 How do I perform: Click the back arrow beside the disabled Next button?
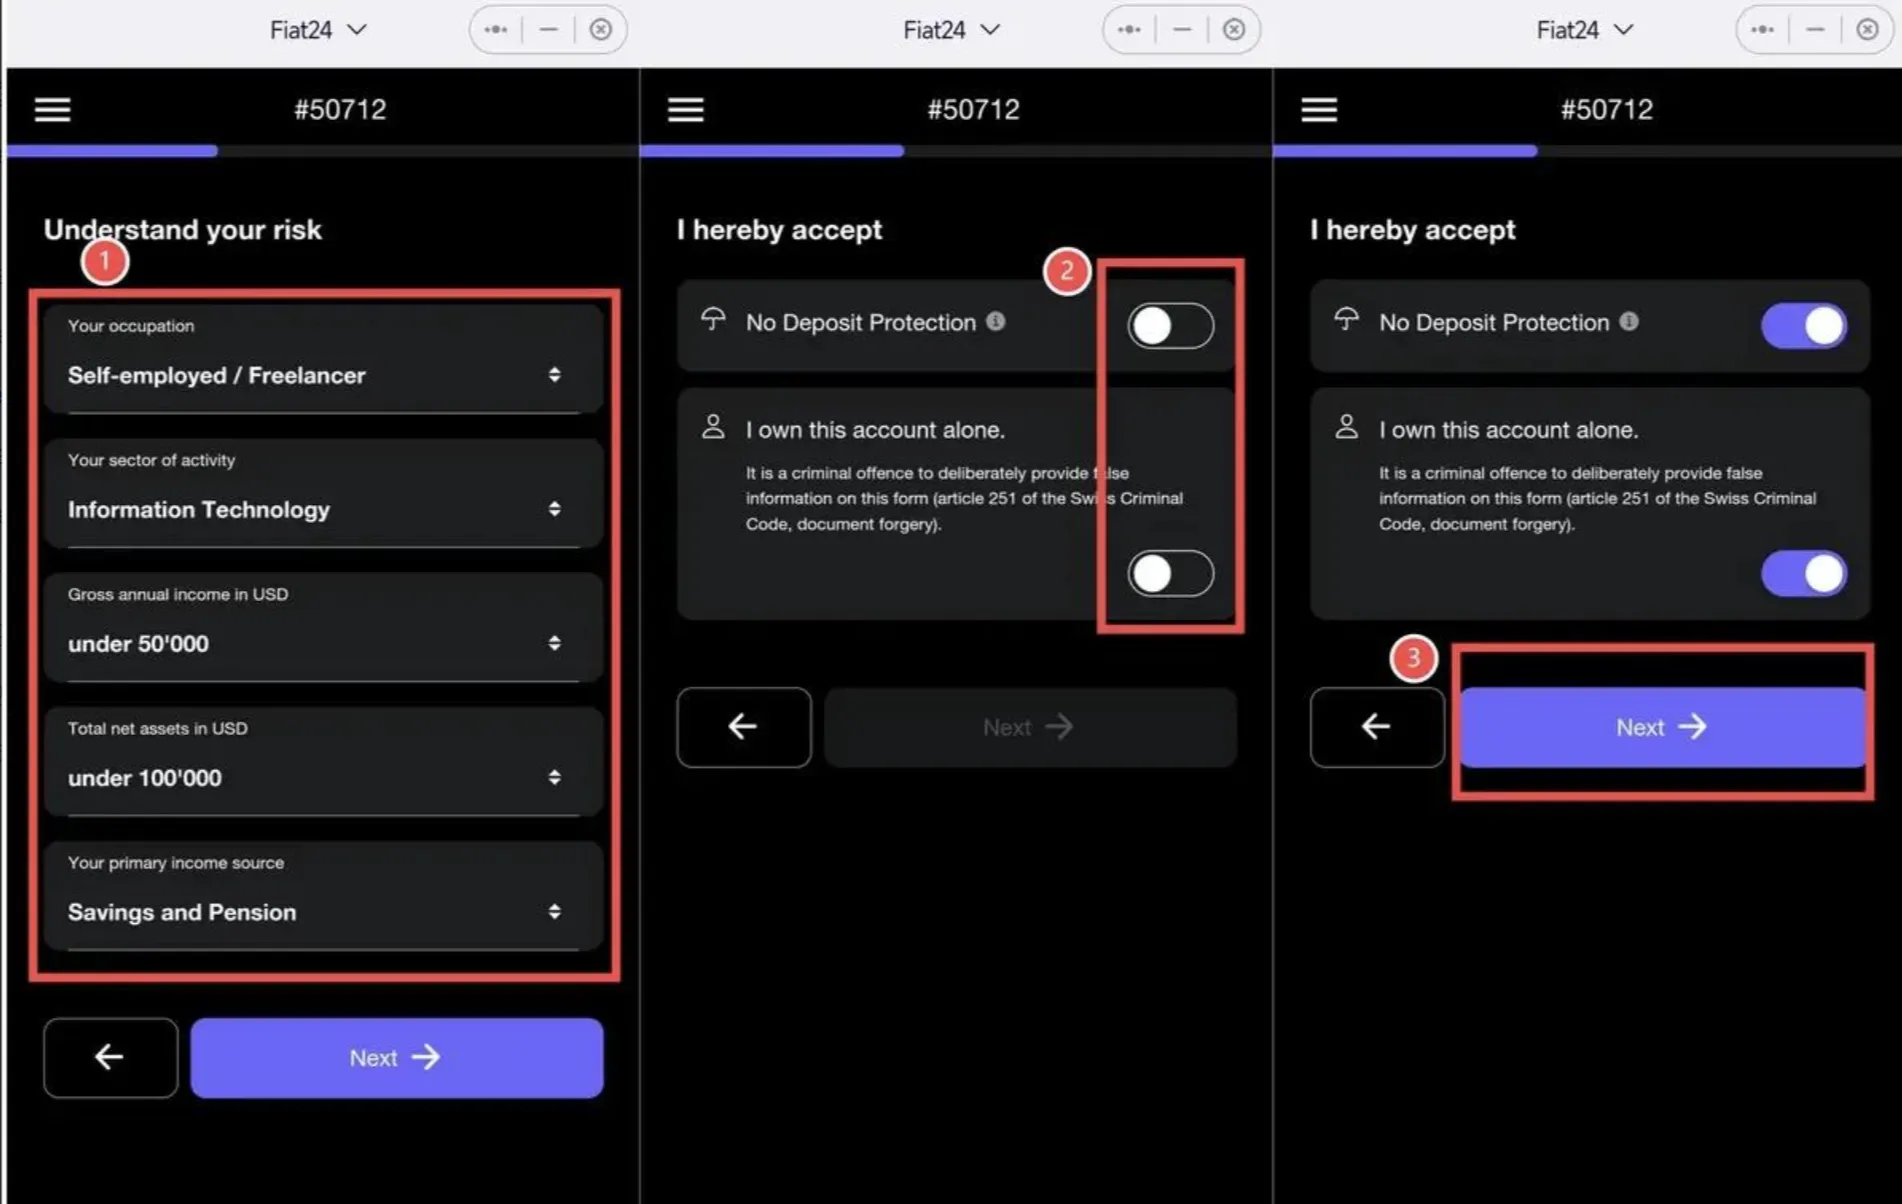point(743,727)
